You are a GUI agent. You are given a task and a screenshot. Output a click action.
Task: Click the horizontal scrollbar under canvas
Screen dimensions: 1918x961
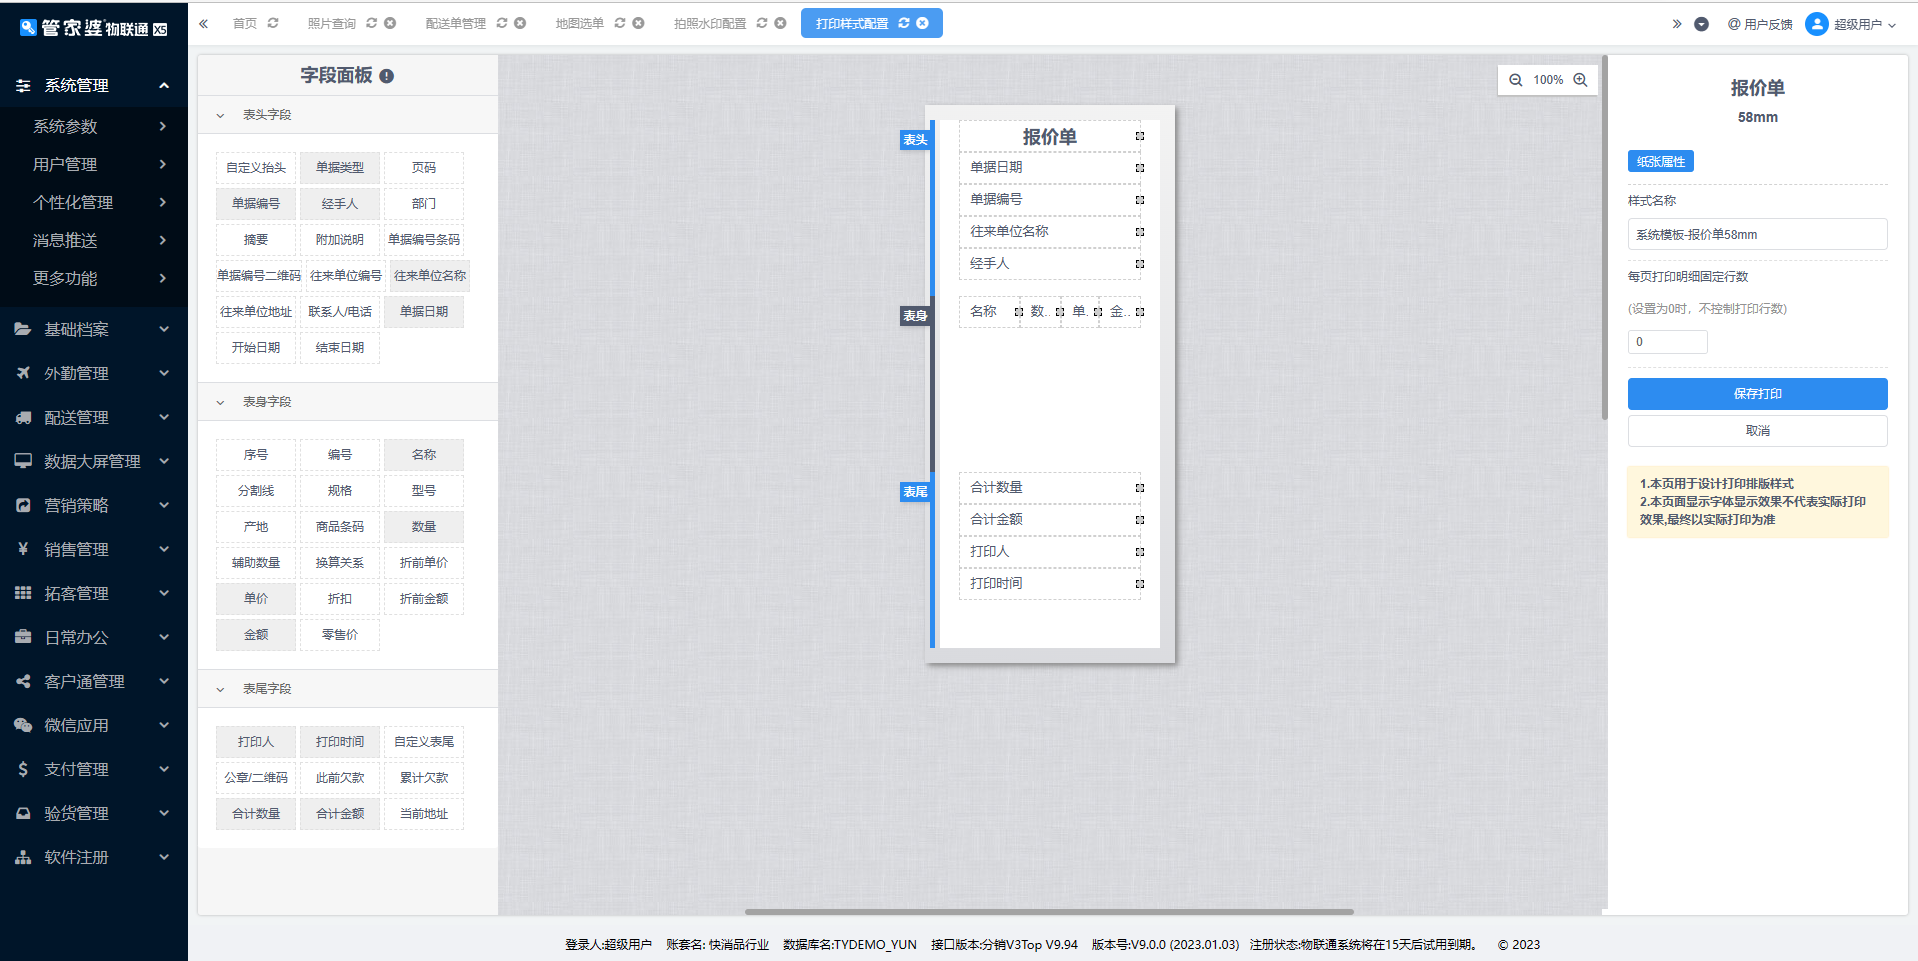(x=1049, y=912)
